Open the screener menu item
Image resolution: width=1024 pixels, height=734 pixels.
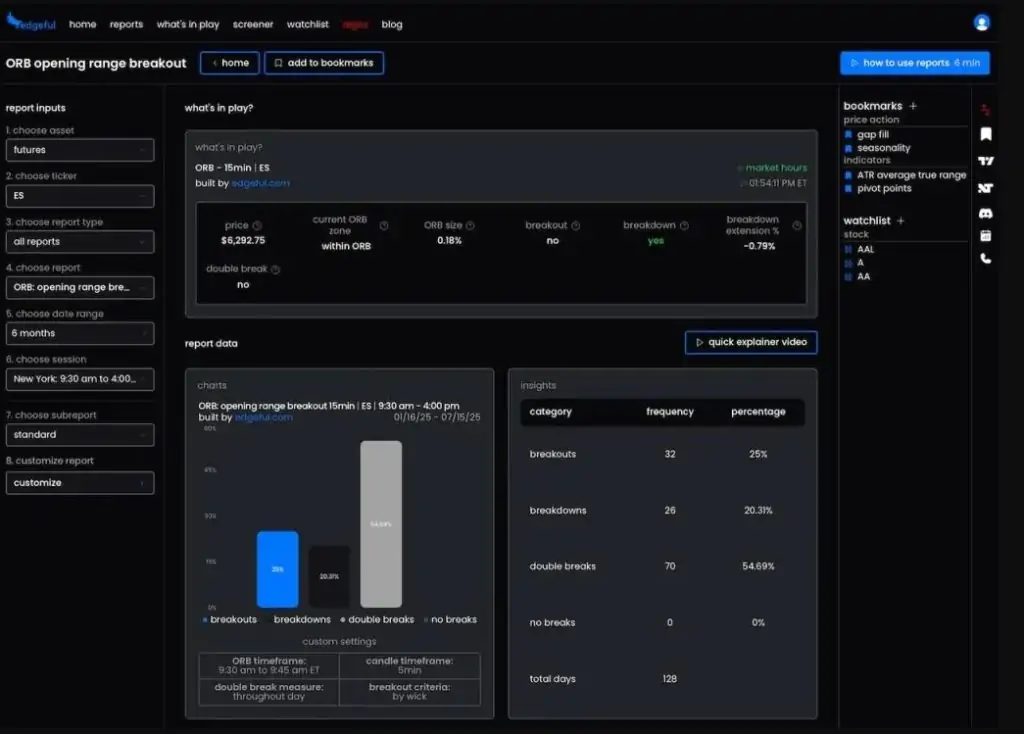click(x=253, y=24)
